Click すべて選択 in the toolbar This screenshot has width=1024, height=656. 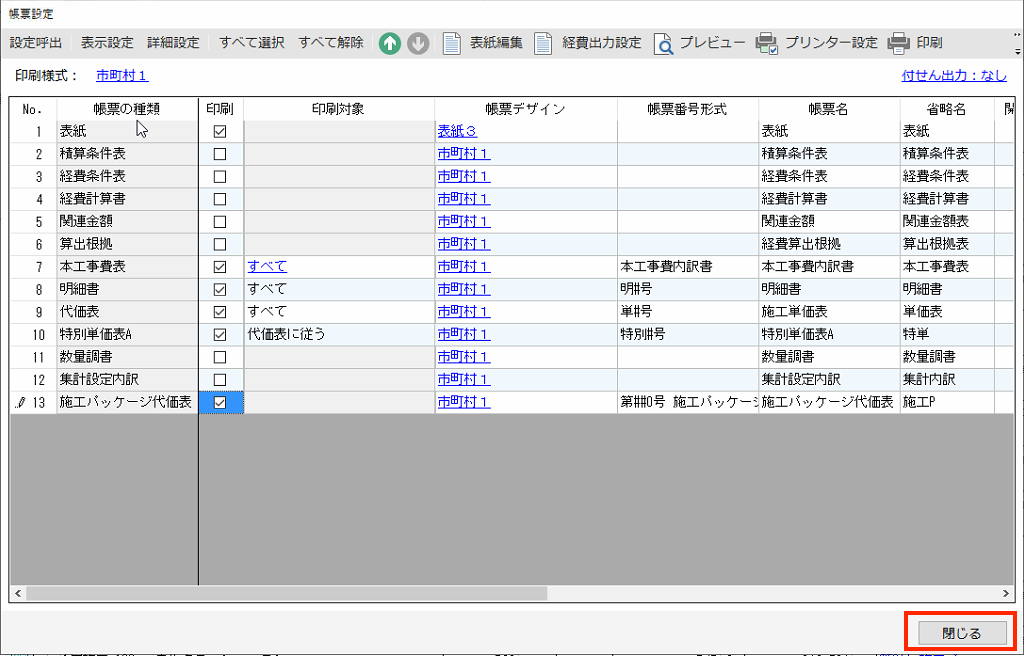(x=252, y=44)
